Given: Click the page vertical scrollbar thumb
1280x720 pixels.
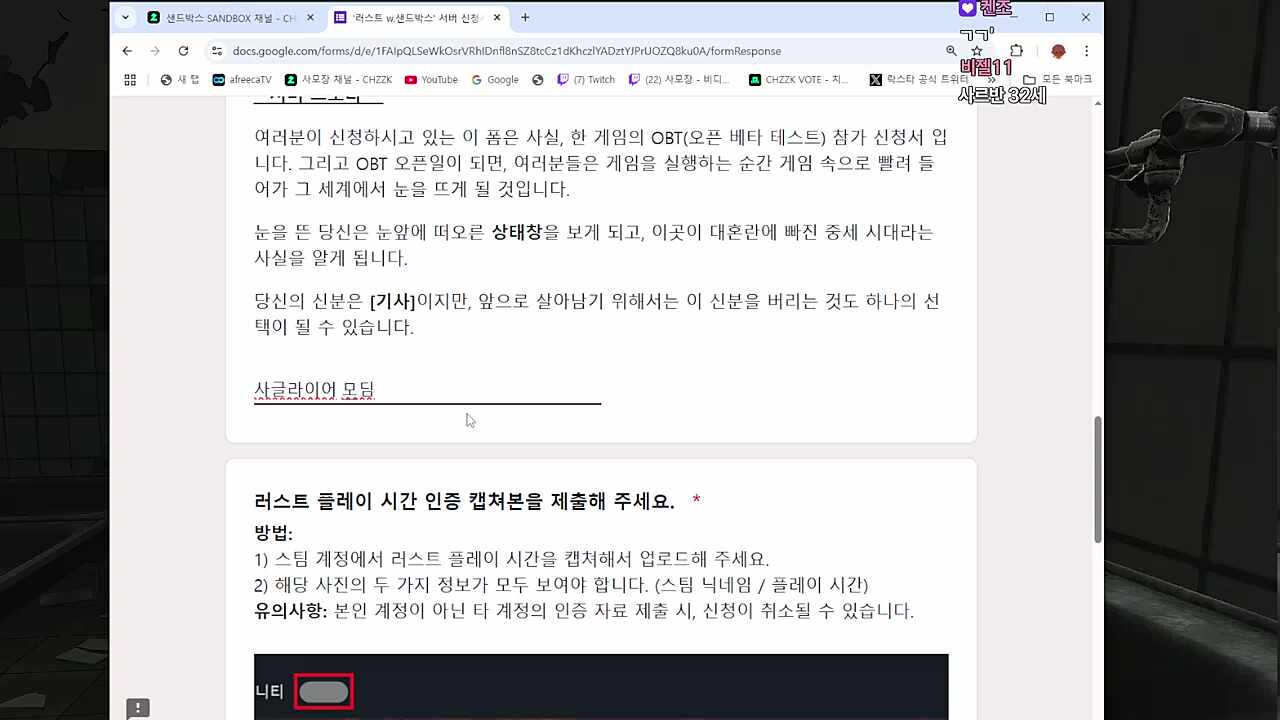Looking at the screenshot, I should (1098, 478).
